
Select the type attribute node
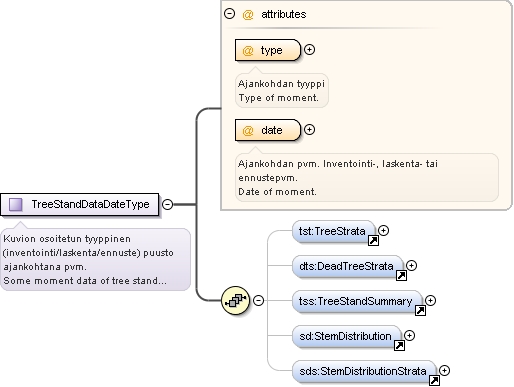click(x=268, y=50)
